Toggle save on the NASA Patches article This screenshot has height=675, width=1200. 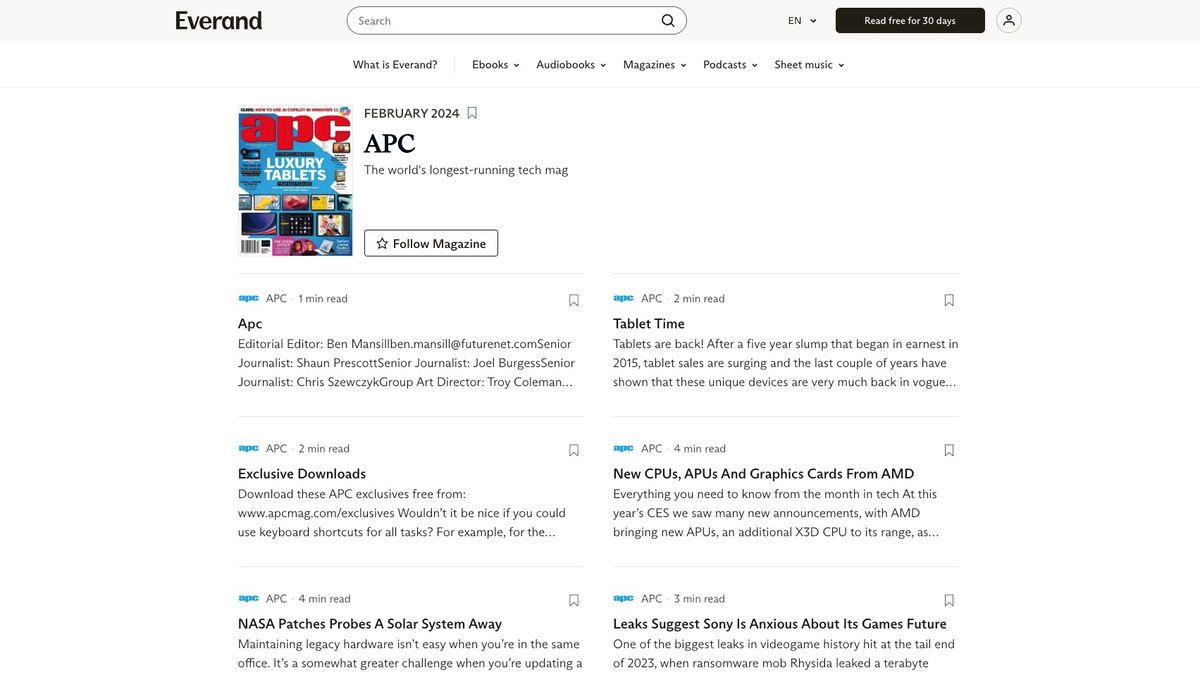(x=573, y=599)
